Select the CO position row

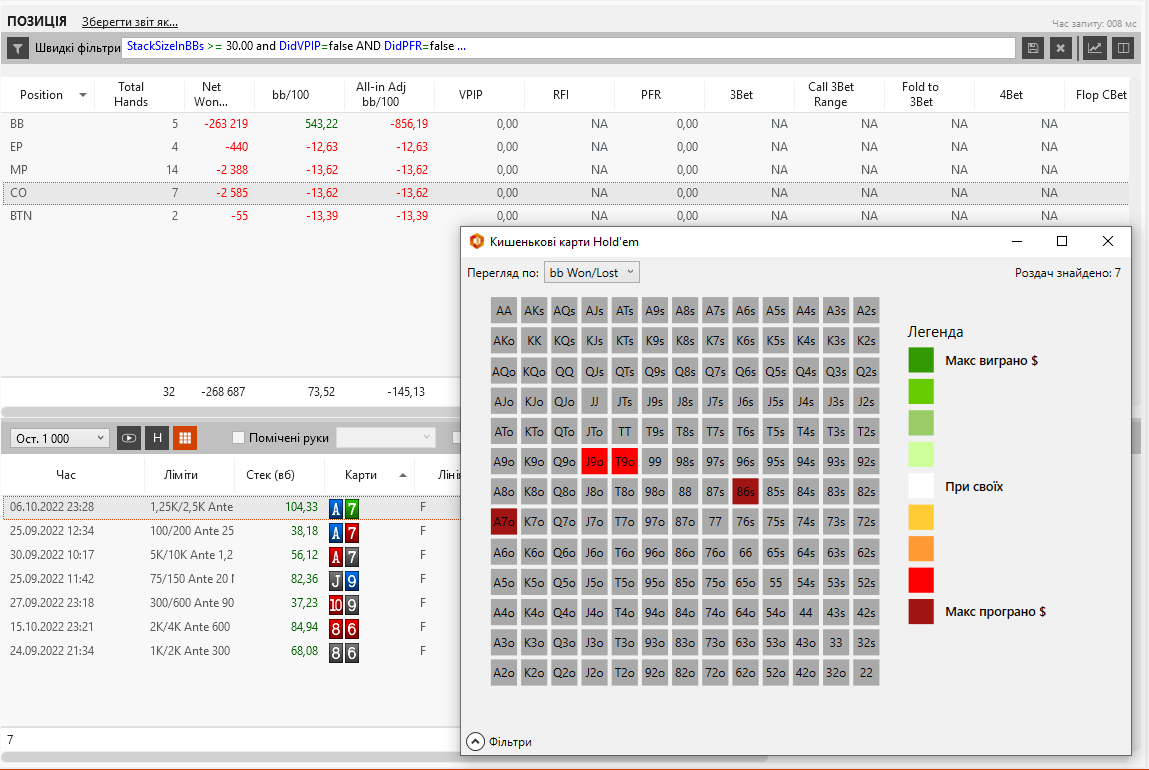(x=564, y=193)
